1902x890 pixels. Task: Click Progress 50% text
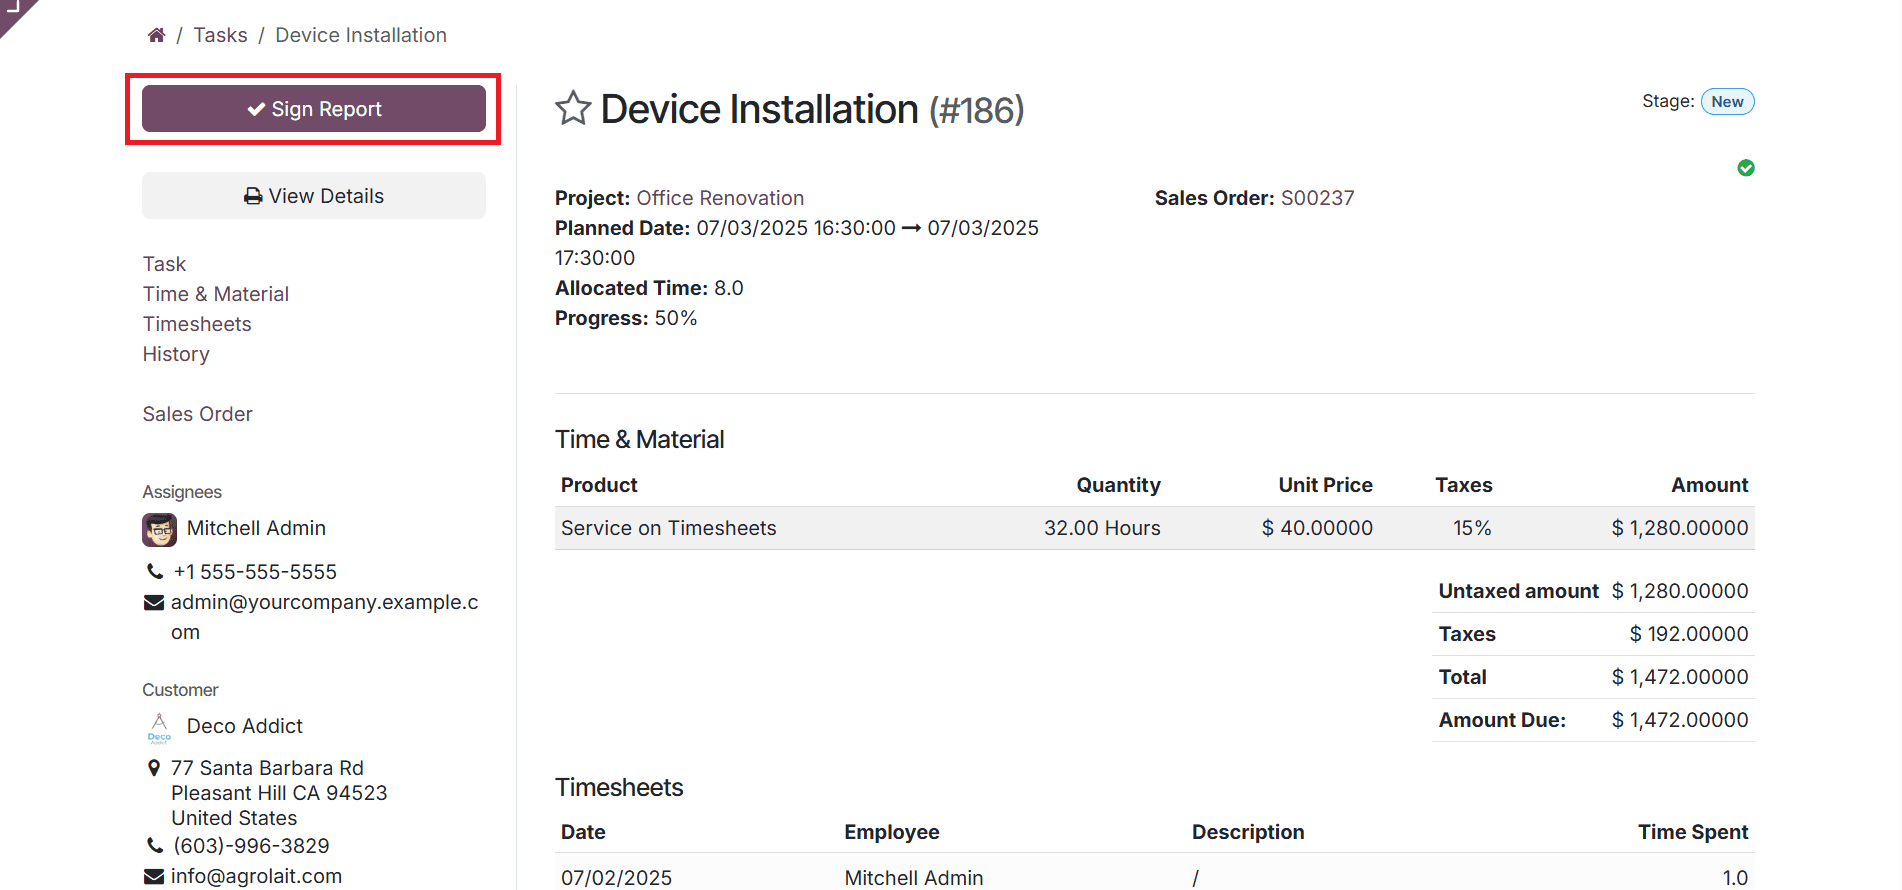point(626,318)
